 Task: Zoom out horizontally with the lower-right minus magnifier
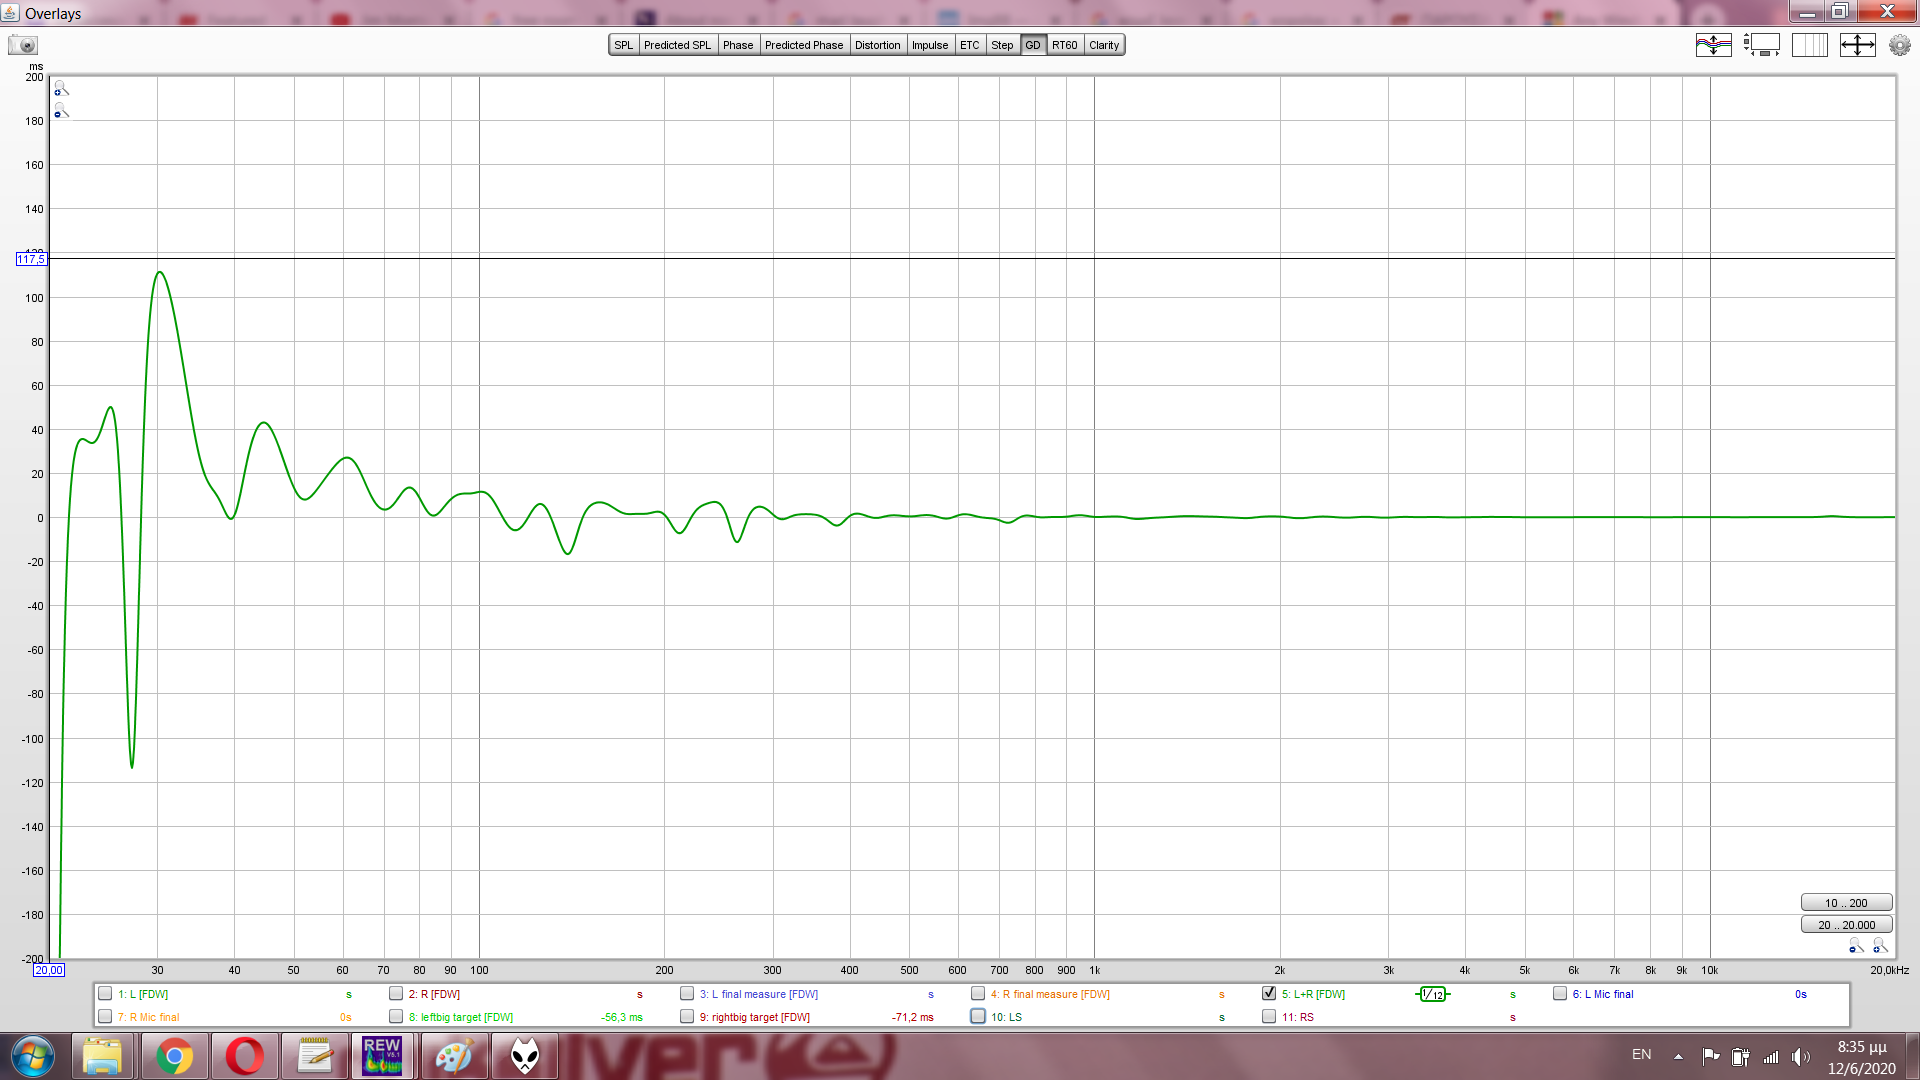click(x=1856, y=946)
